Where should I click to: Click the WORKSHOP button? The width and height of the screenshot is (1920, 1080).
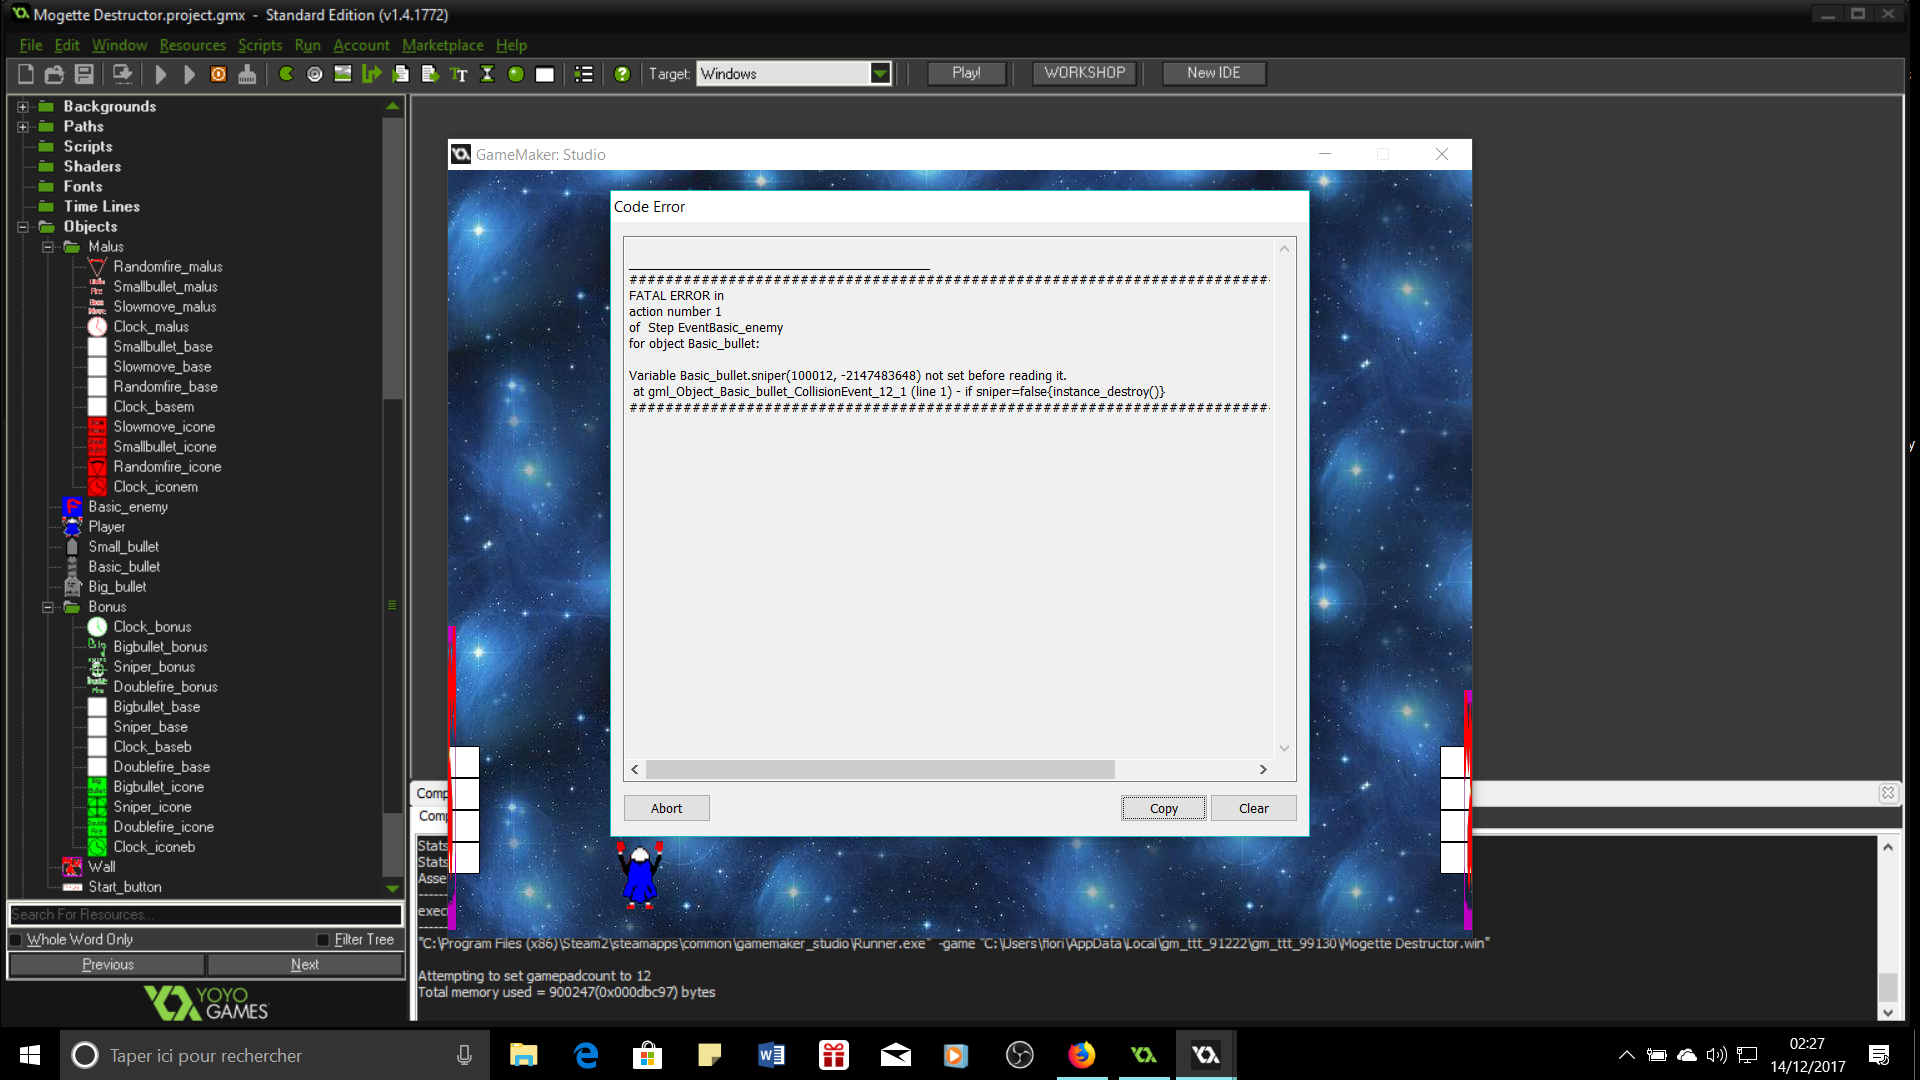(x=1084, y=73)
